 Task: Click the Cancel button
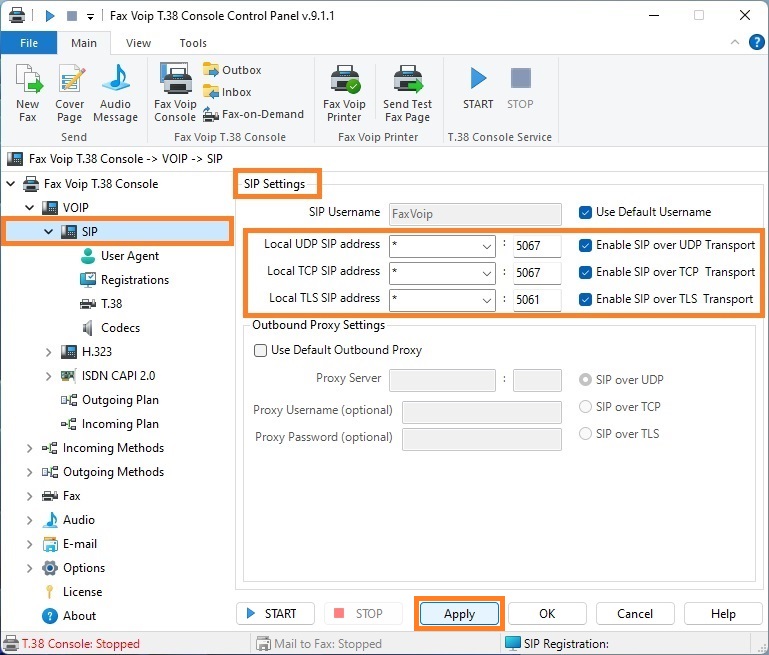(635, 614)
